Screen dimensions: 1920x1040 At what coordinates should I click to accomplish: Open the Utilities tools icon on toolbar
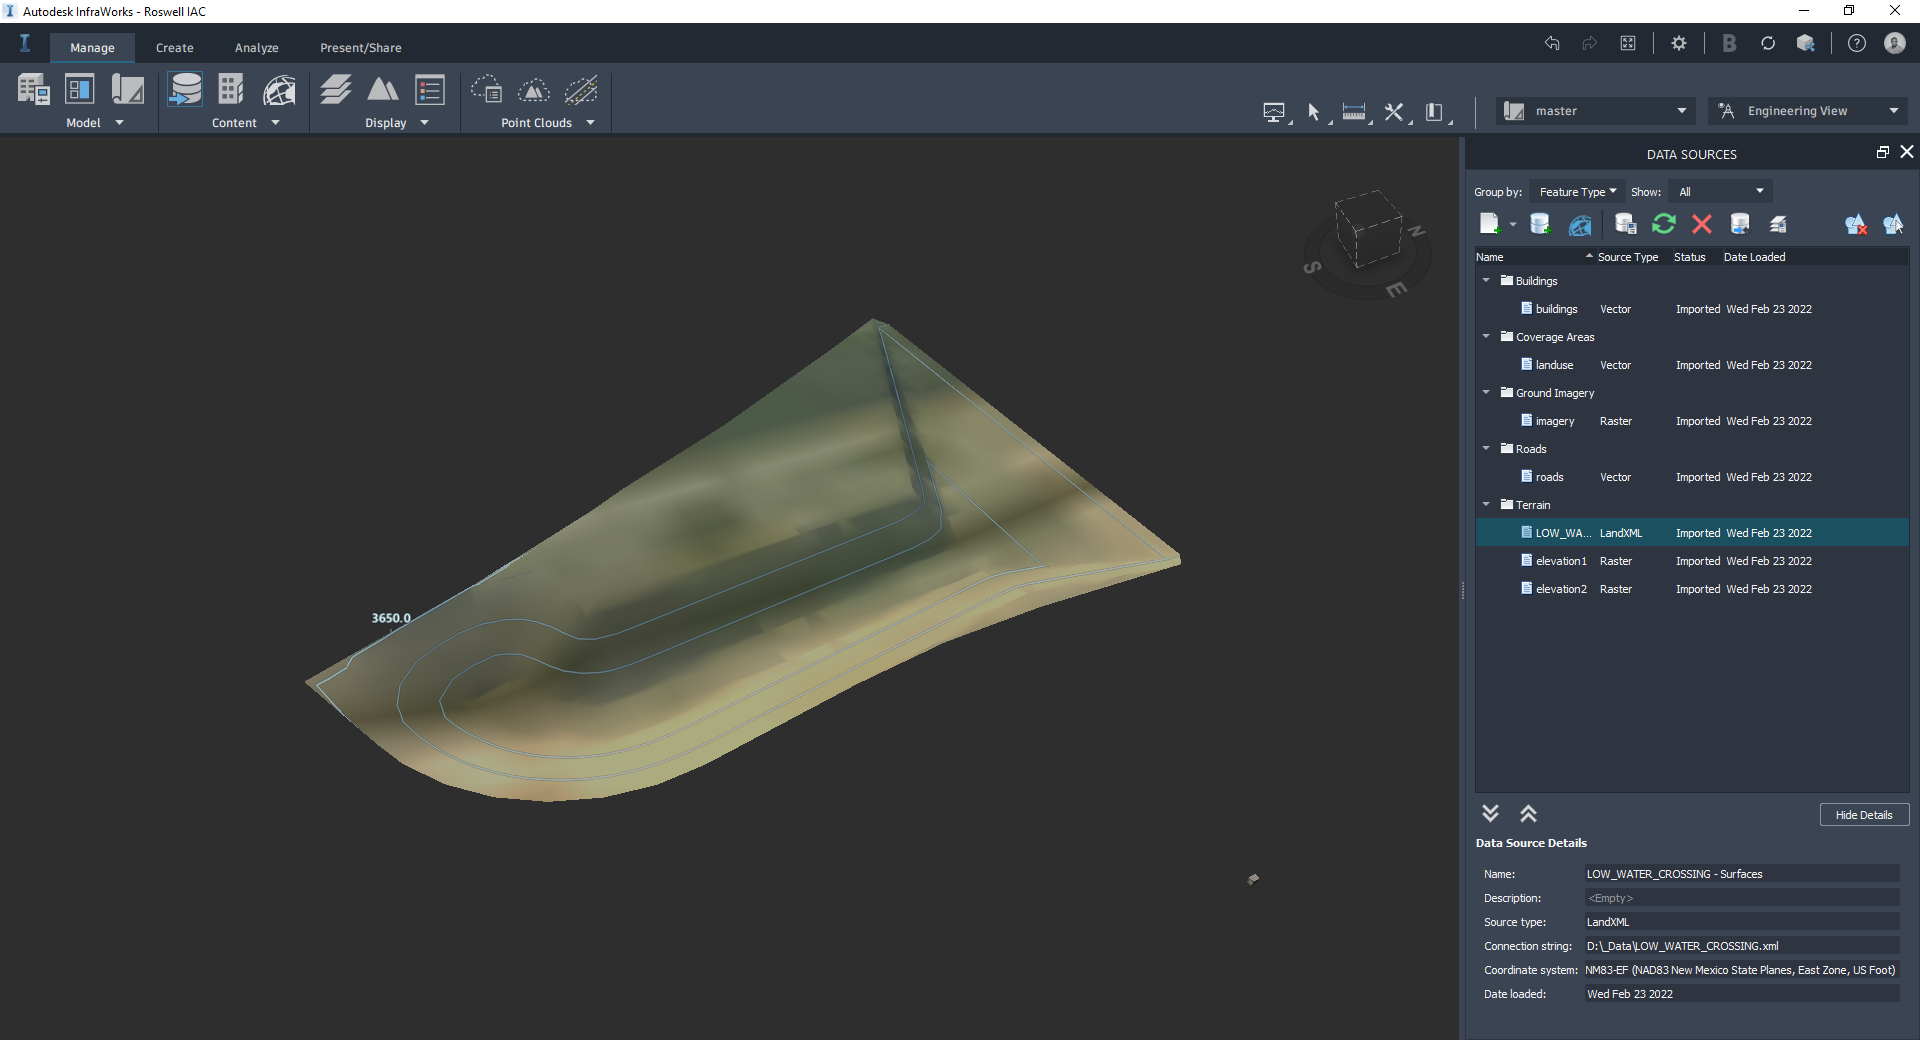pos(1394,111)
